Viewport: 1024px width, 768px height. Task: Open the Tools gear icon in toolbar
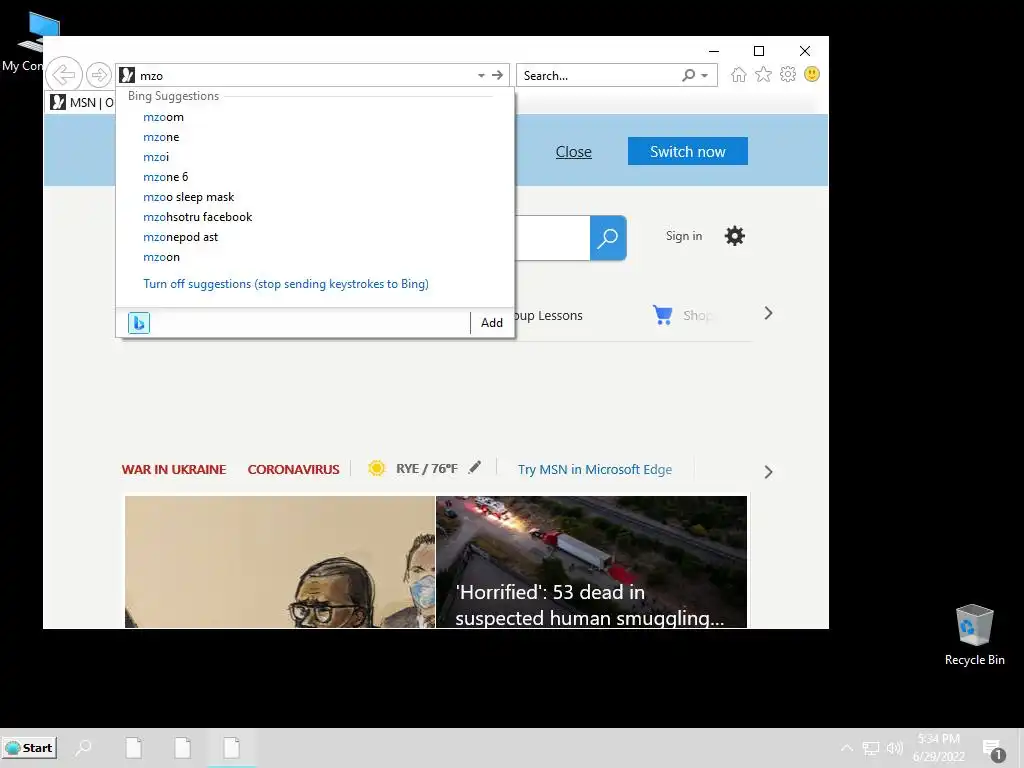click(x=788, y=74)
